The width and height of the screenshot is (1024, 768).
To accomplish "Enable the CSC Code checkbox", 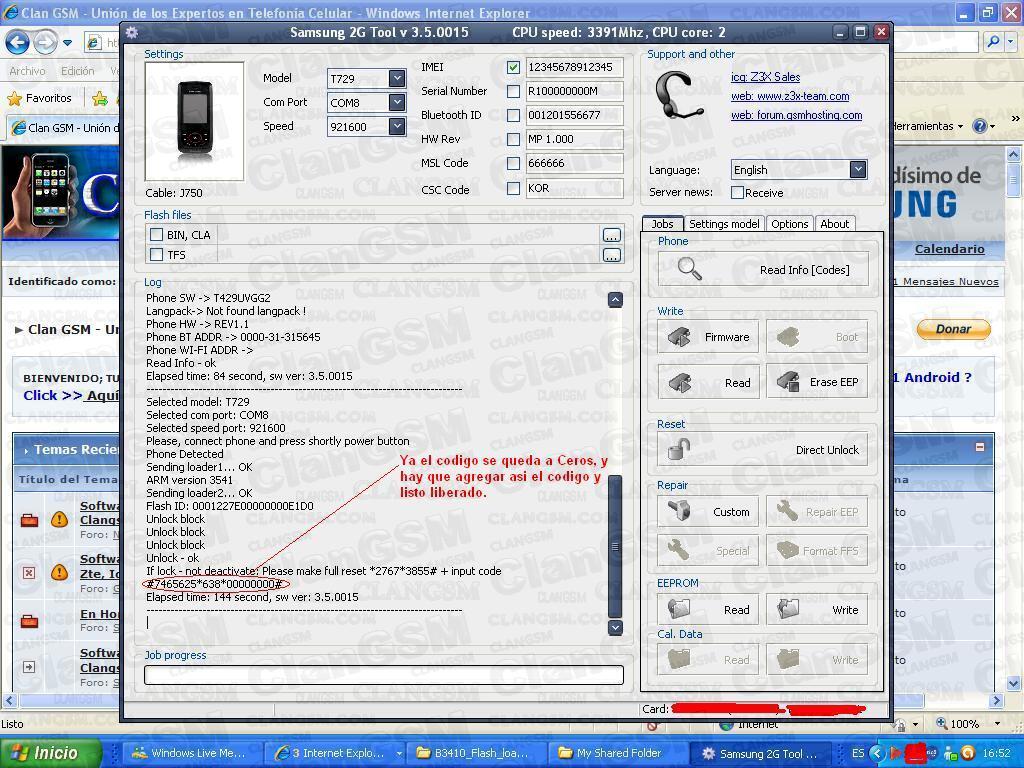I will pyautogui.click(x=513, y=188).
